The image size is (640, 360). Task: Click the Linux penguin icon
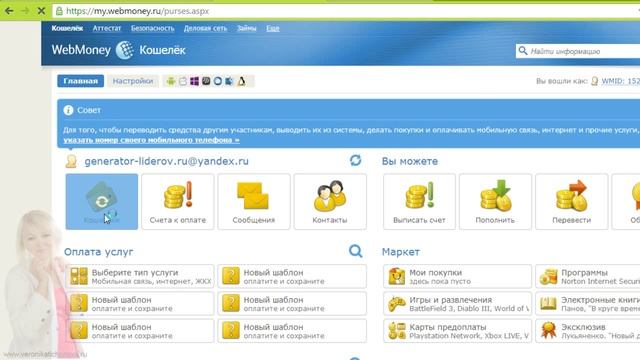[x=242, y=81]
